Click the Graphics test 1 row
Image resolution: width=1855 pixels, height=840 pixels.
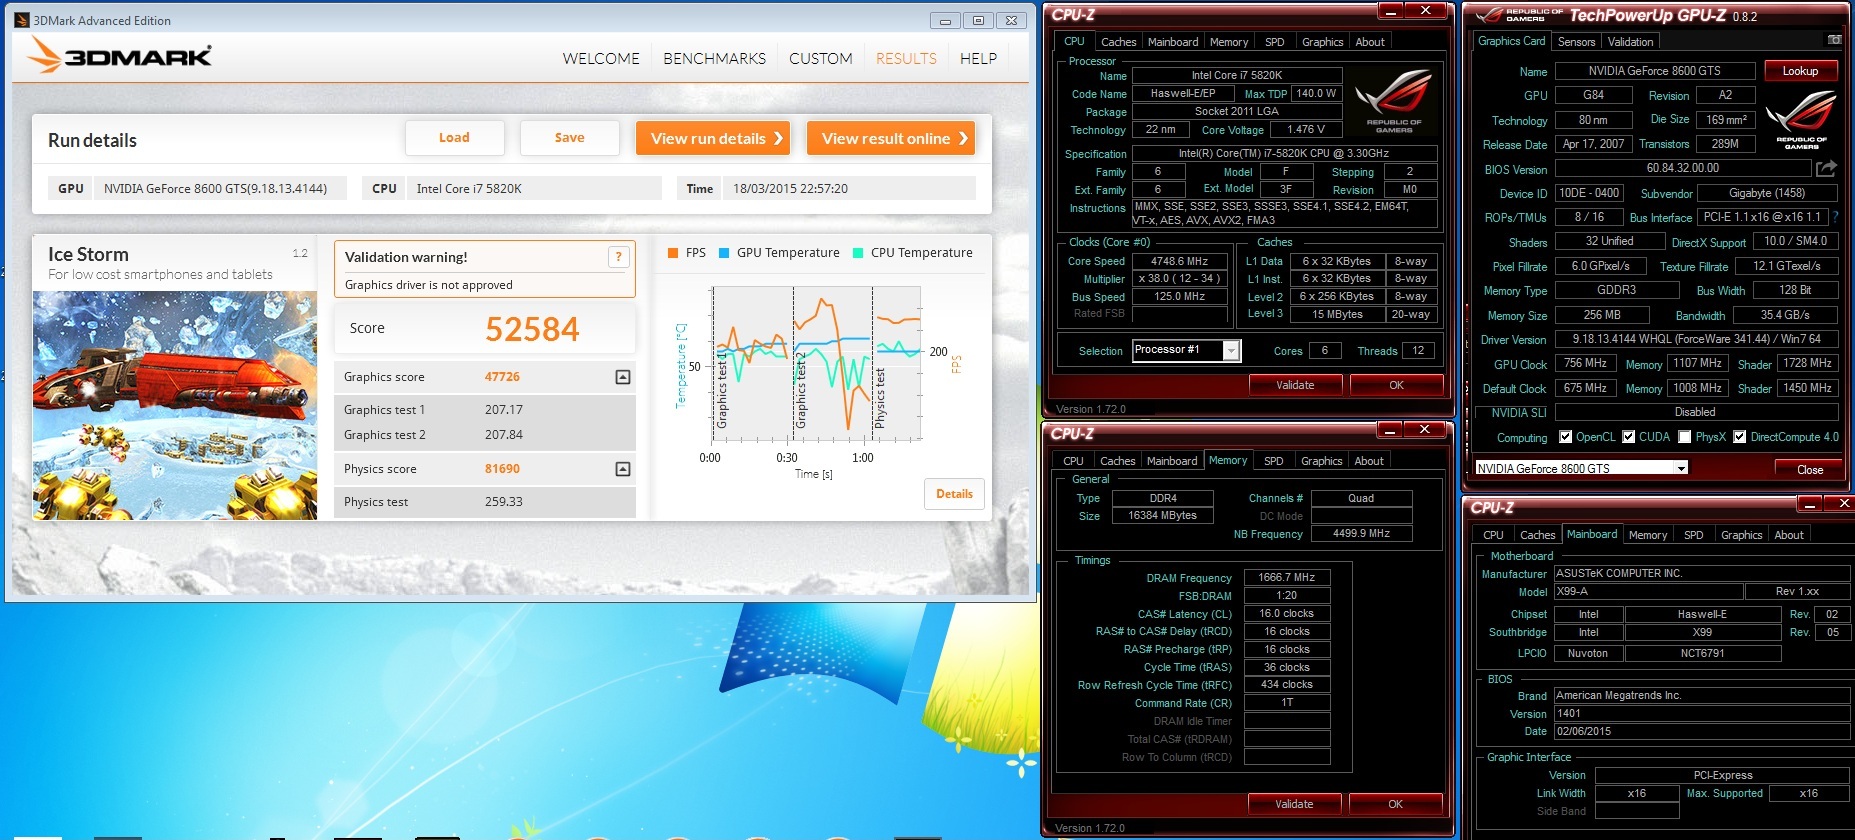484,410
